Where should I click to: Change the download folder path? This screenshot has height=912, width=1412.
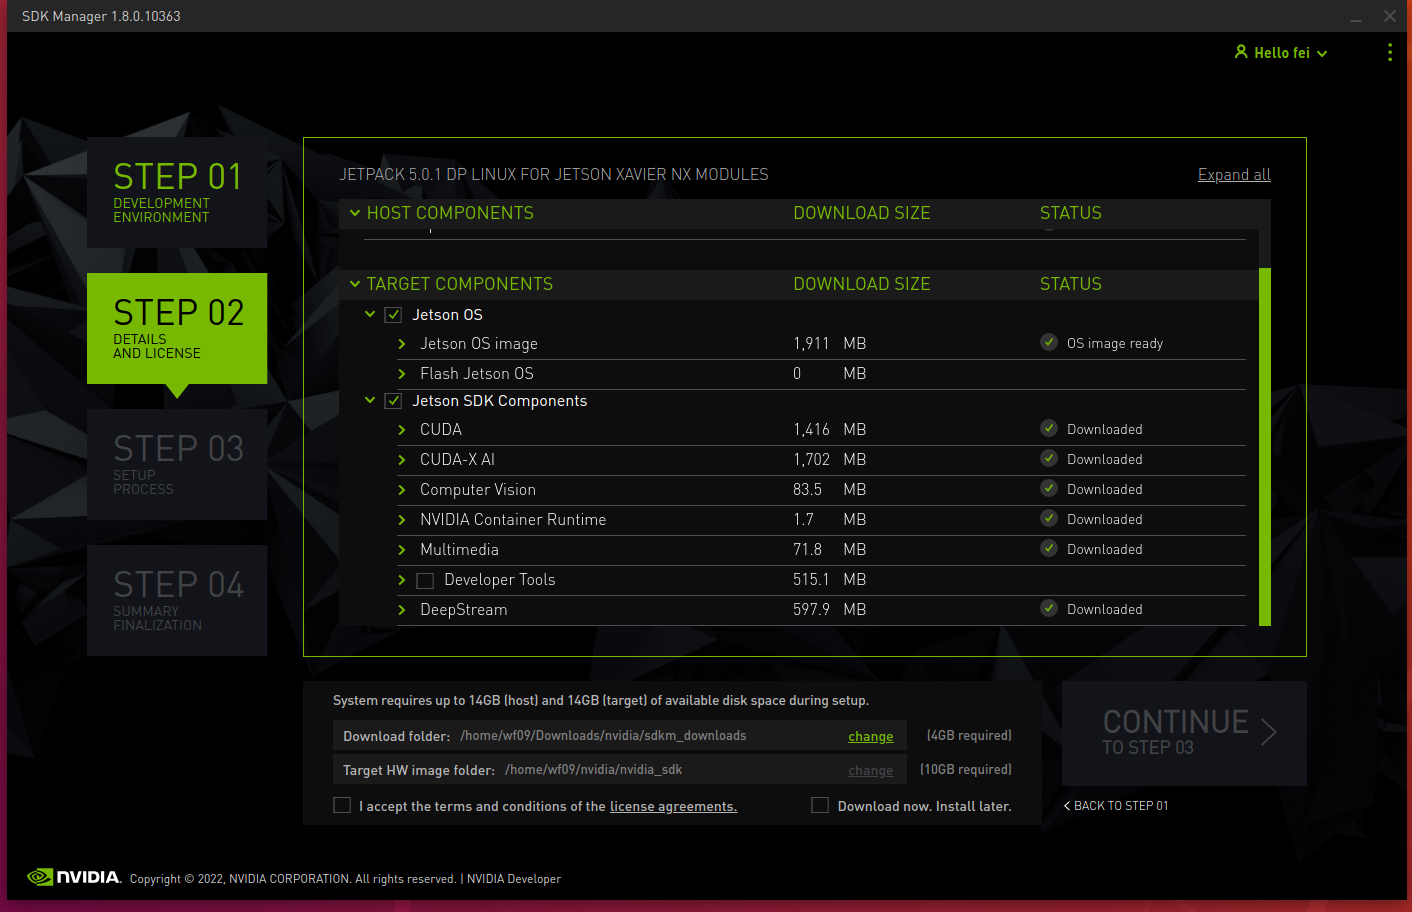coord(870,737)
